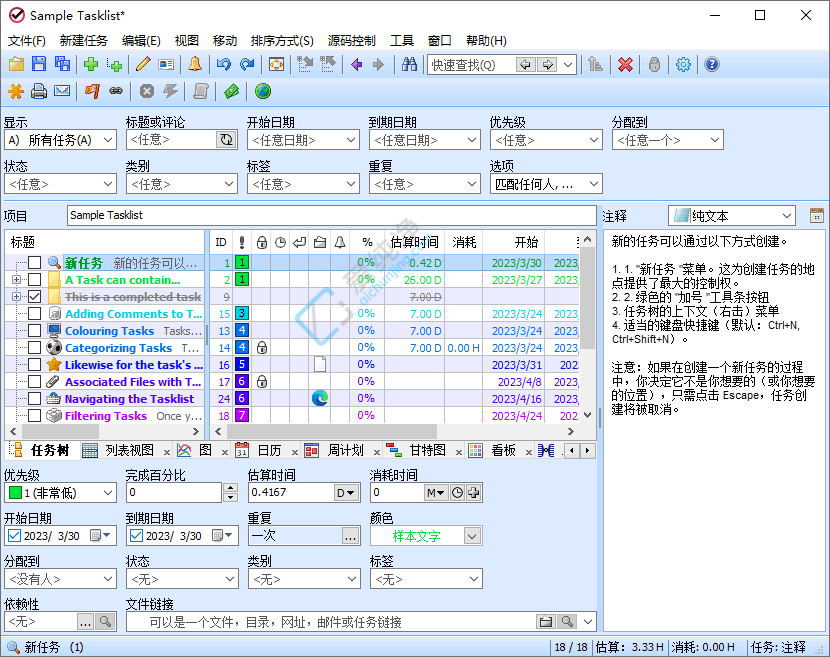
Task: Tick the checkbox for Colouring Tasks
Action: (x=35, y=331)
